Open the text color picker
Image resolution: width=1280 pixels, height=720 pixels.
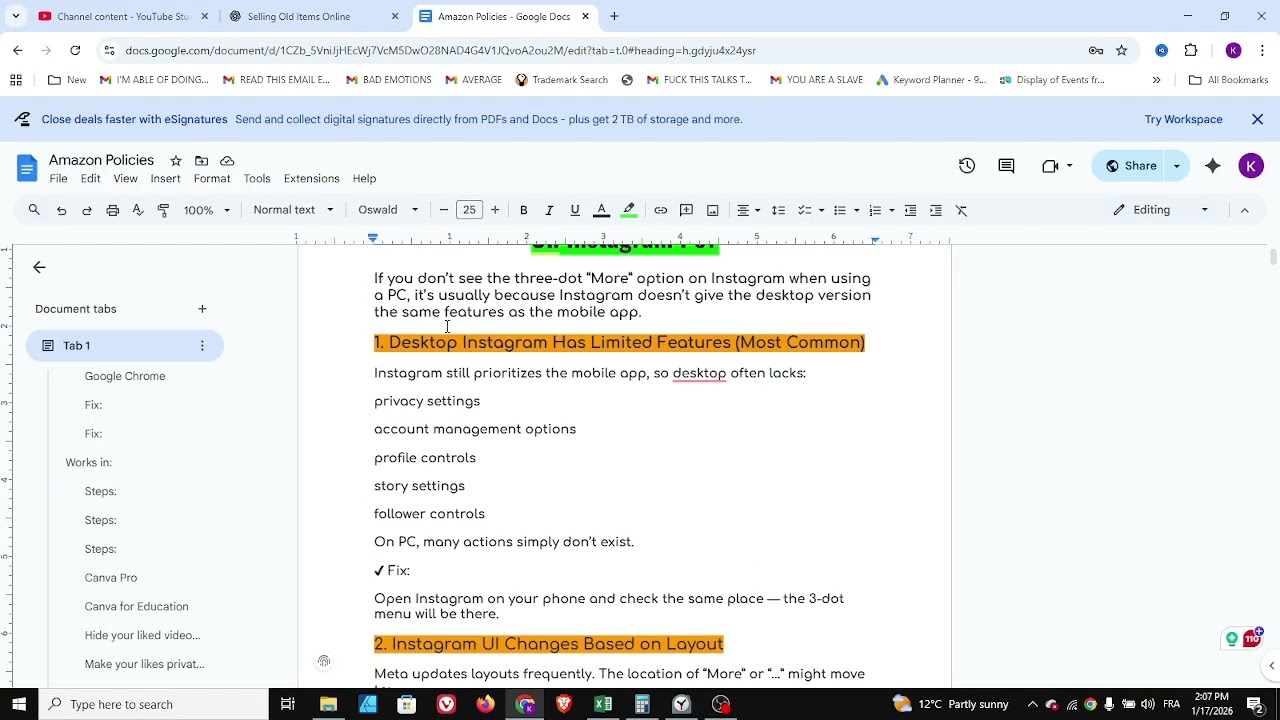coord(602,210)
